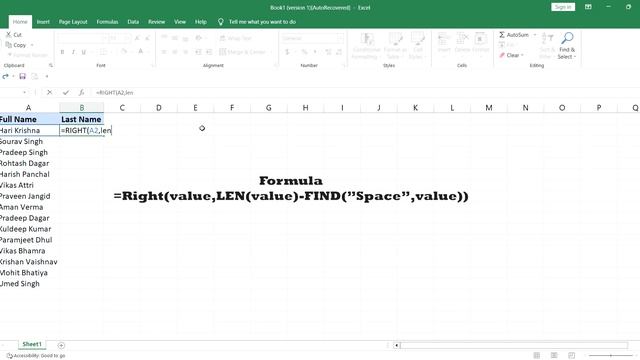Open the Data tab
The height and width of the screenshot is (360, 640).
[x=133, y=22]
